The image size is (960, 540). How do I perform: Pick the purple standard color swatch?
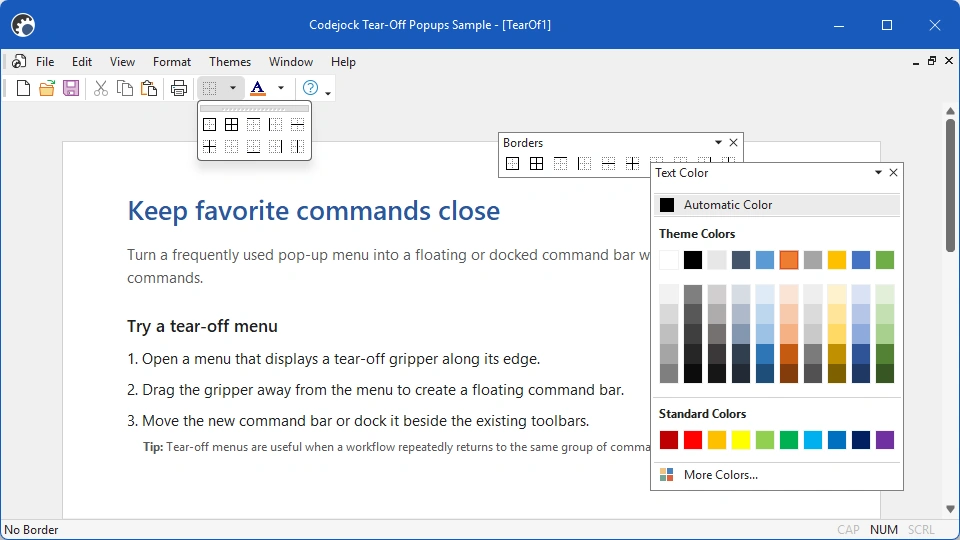point(885,440)
